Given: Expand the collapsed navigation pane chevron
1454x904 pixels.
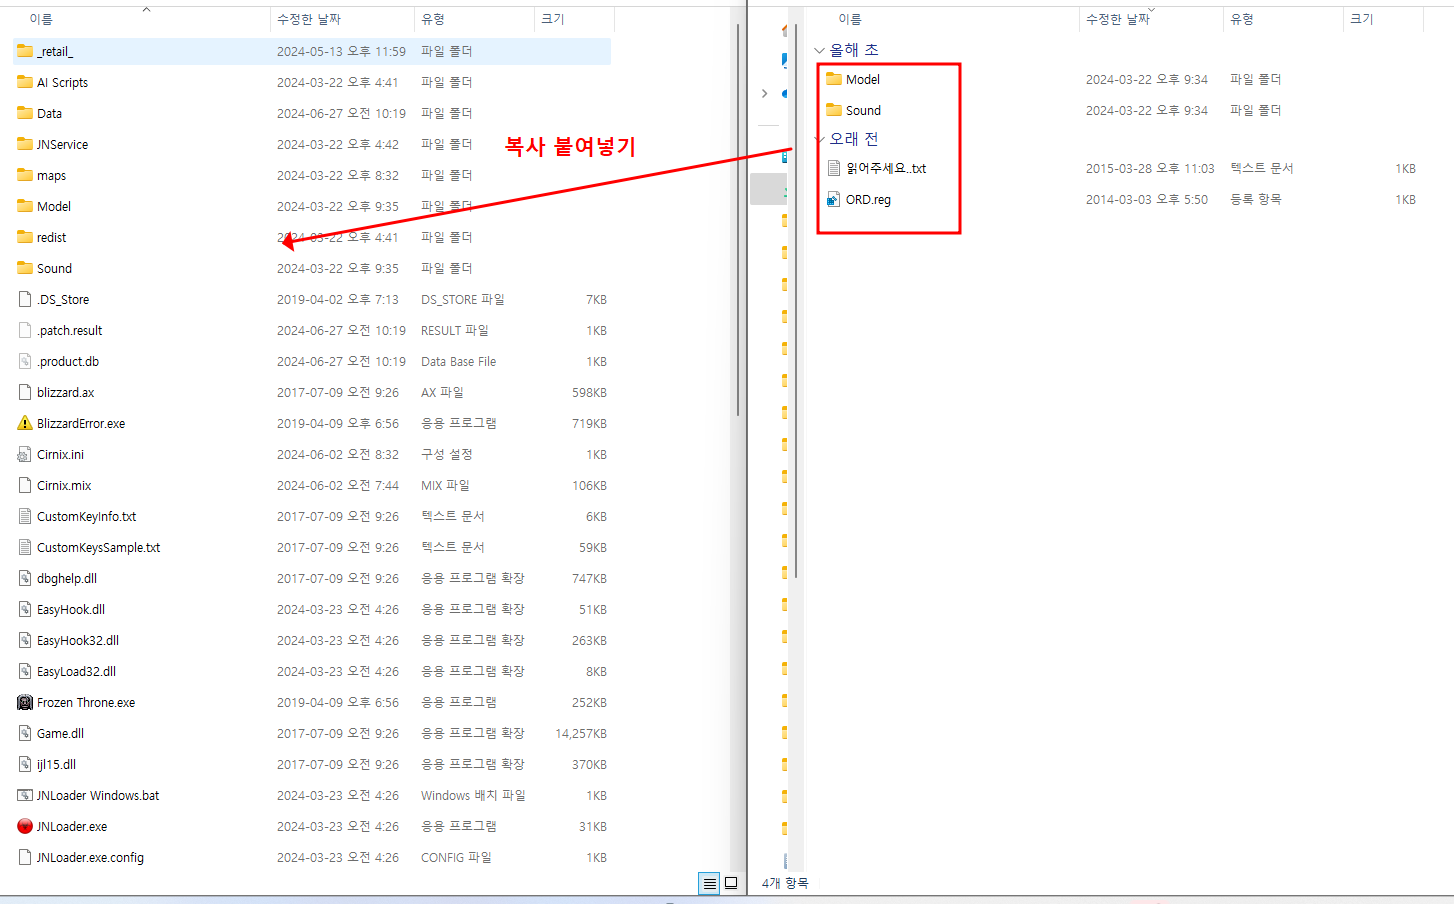Looking at the screenshot, I should (x=764, y=93).
